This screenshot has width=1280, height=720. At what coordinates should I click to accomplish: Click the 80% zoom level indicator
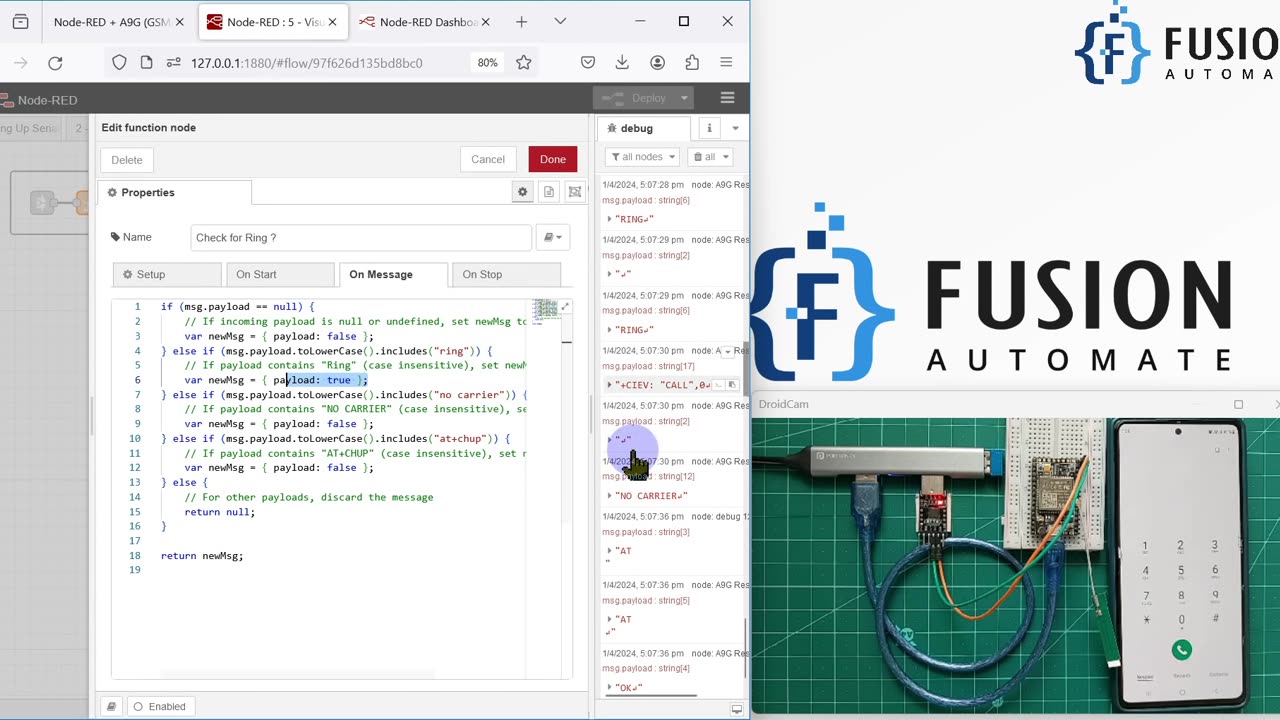487,63
